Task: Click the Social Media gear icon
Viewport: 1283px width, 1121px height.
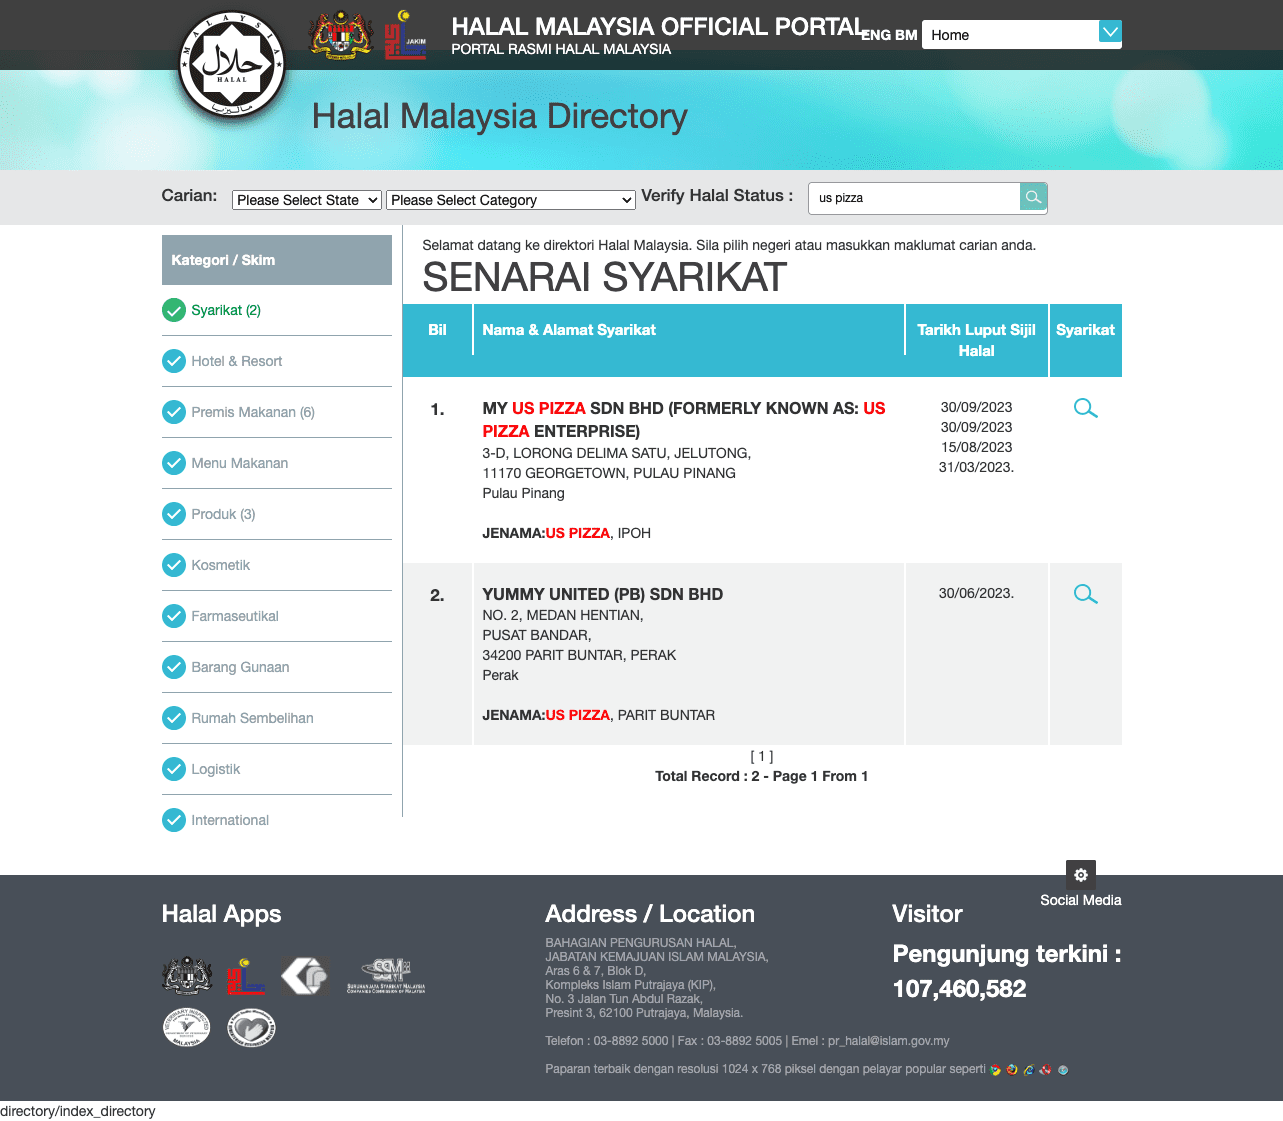Action: coord(1081,875)
